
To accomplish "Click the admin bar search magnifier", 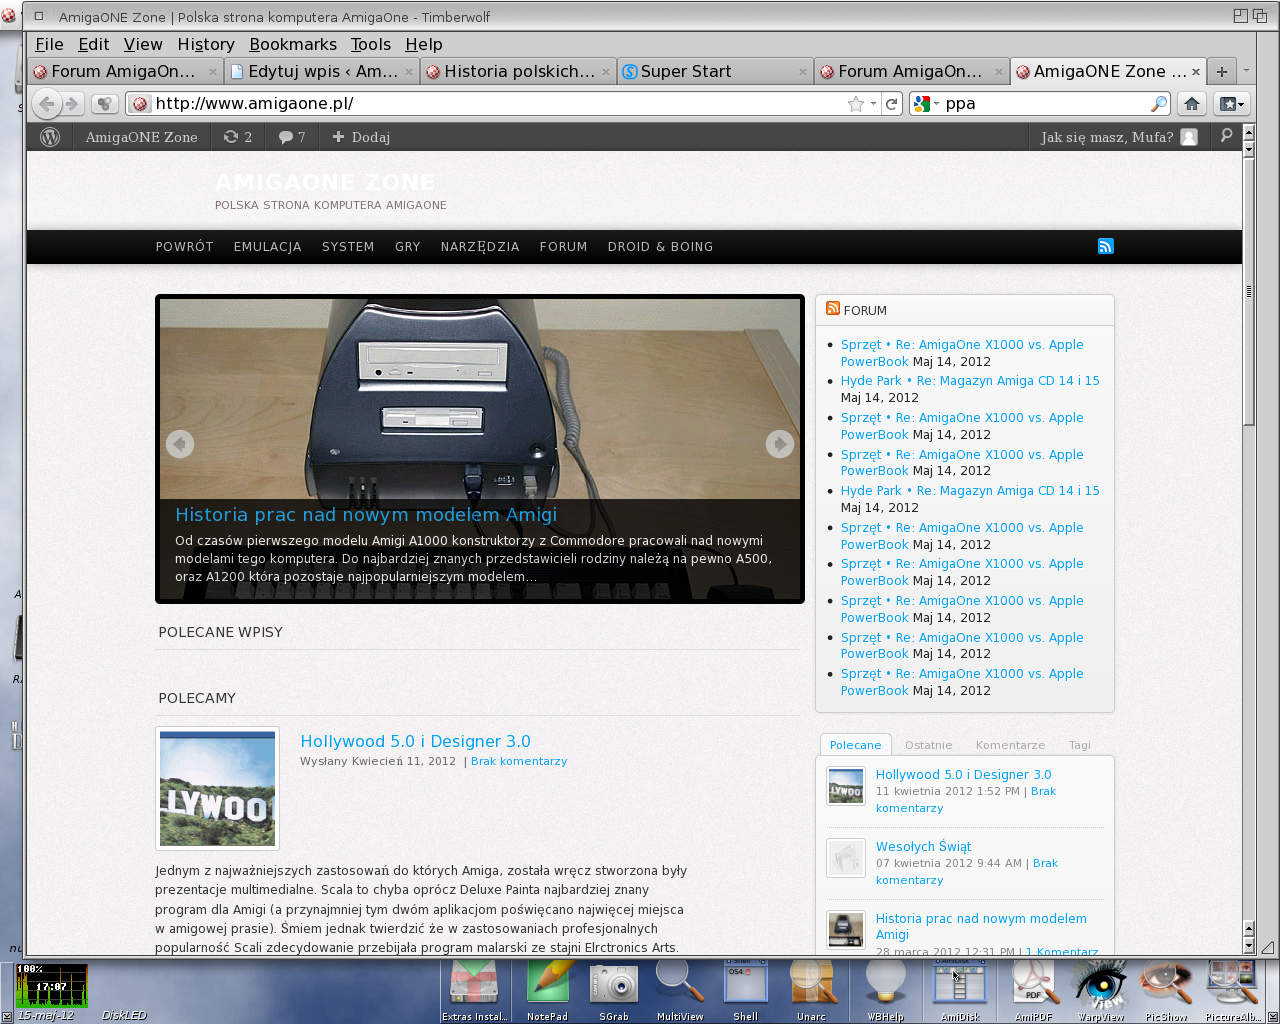I will (x=1226, y=136).
